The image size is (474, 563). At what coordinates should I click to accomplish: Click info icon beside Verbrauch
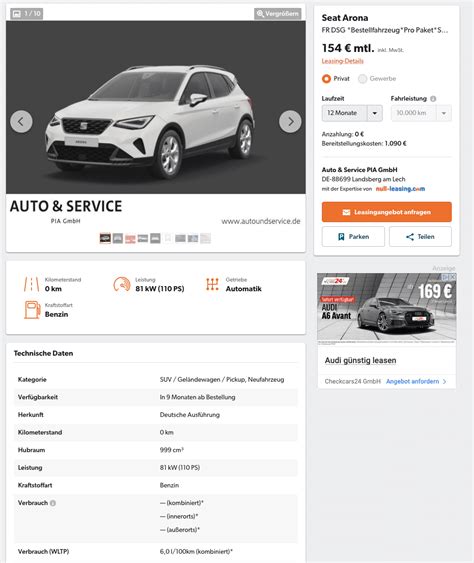[x=53, y=503]
